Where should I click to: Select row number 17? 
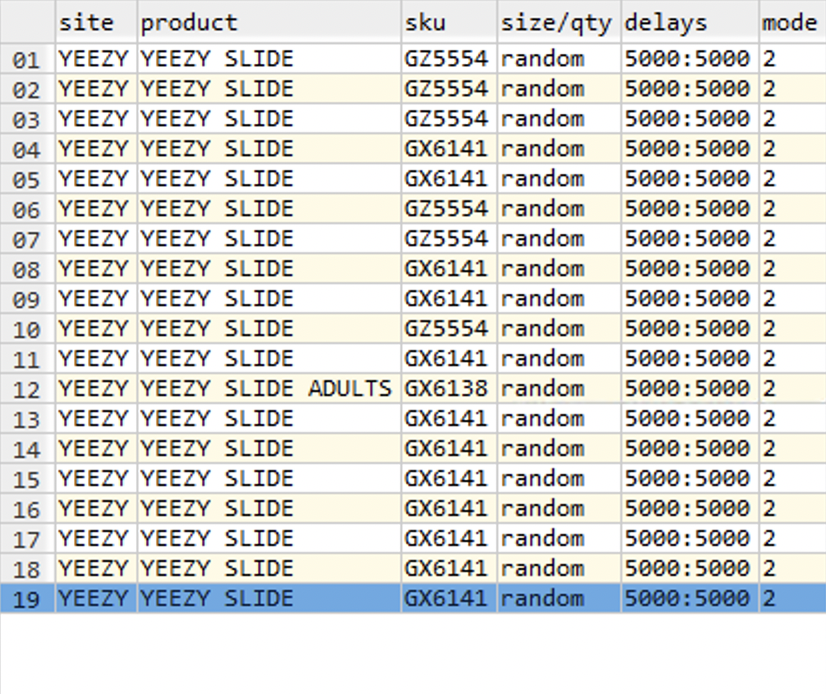(x=26, y=540)
